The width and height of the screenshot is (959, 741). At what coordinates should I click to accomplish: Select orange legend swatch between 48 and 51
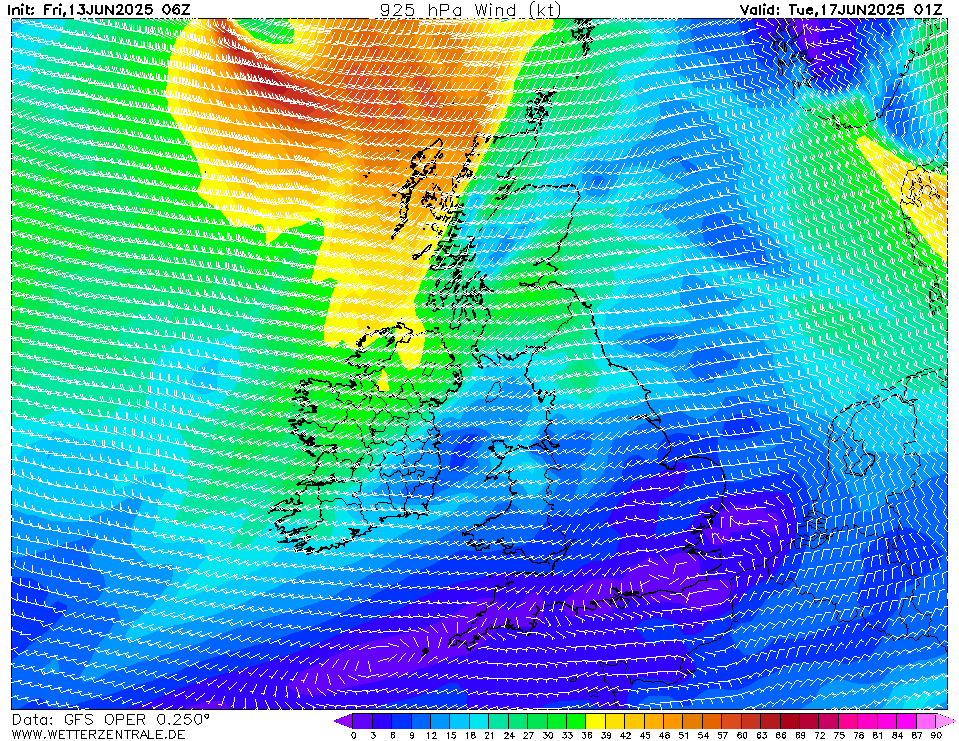(673, 721)
